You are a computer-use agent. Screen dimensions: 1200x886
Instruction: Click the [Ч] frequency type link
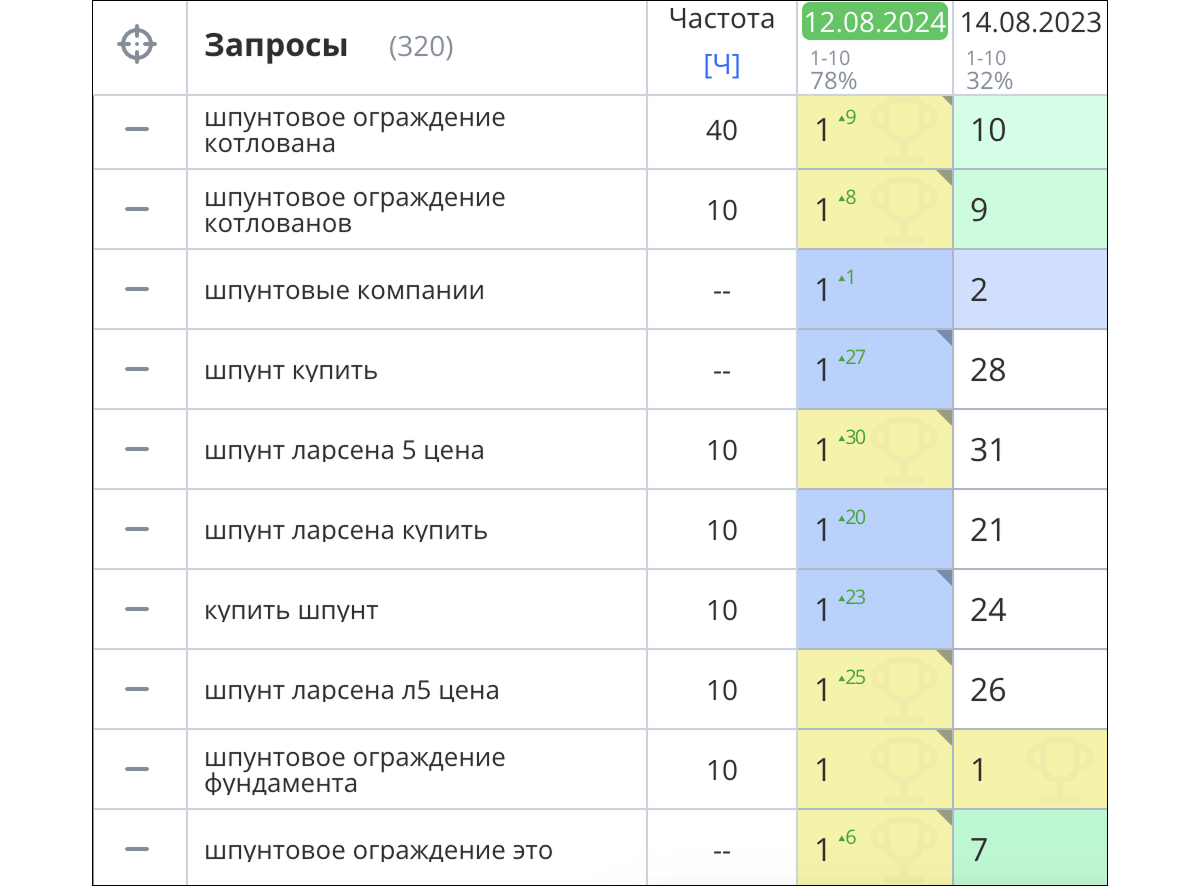721,66
